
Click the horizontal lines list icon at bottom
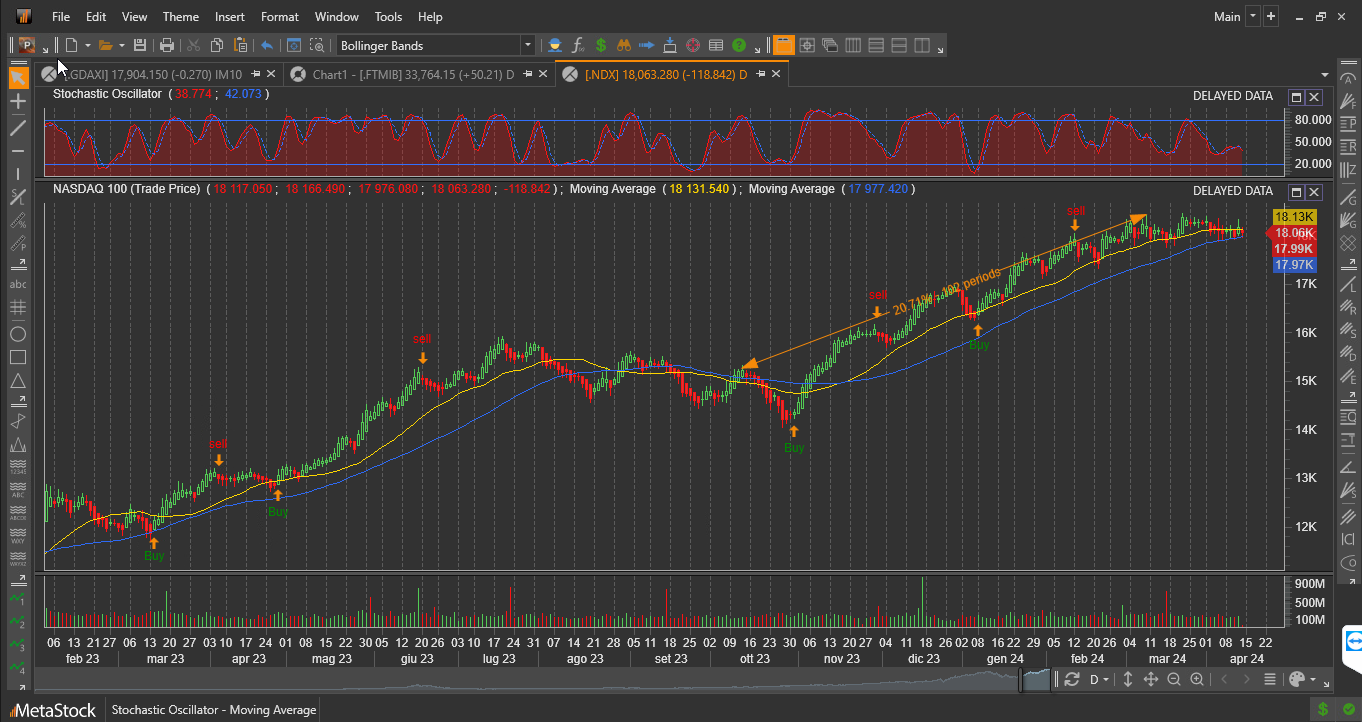(1270, 679)
